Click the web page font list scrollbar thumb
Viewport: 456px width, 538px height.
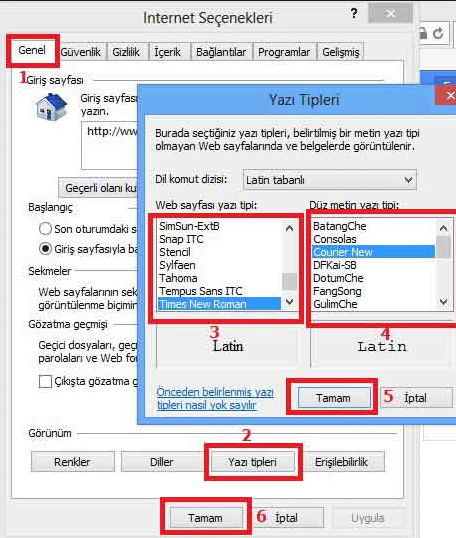pyautogui.click(x=290, y=281)
